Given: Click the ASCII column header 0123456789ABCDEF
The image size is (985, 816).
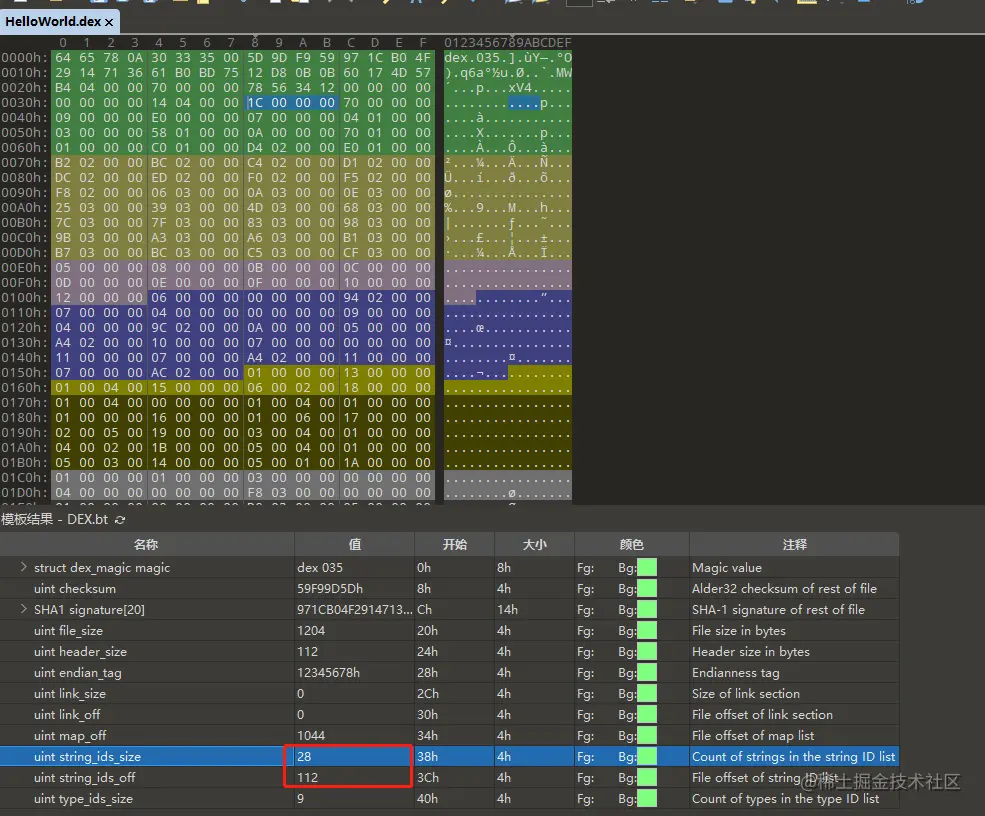Looking at the screenshot, I should 508,43.
